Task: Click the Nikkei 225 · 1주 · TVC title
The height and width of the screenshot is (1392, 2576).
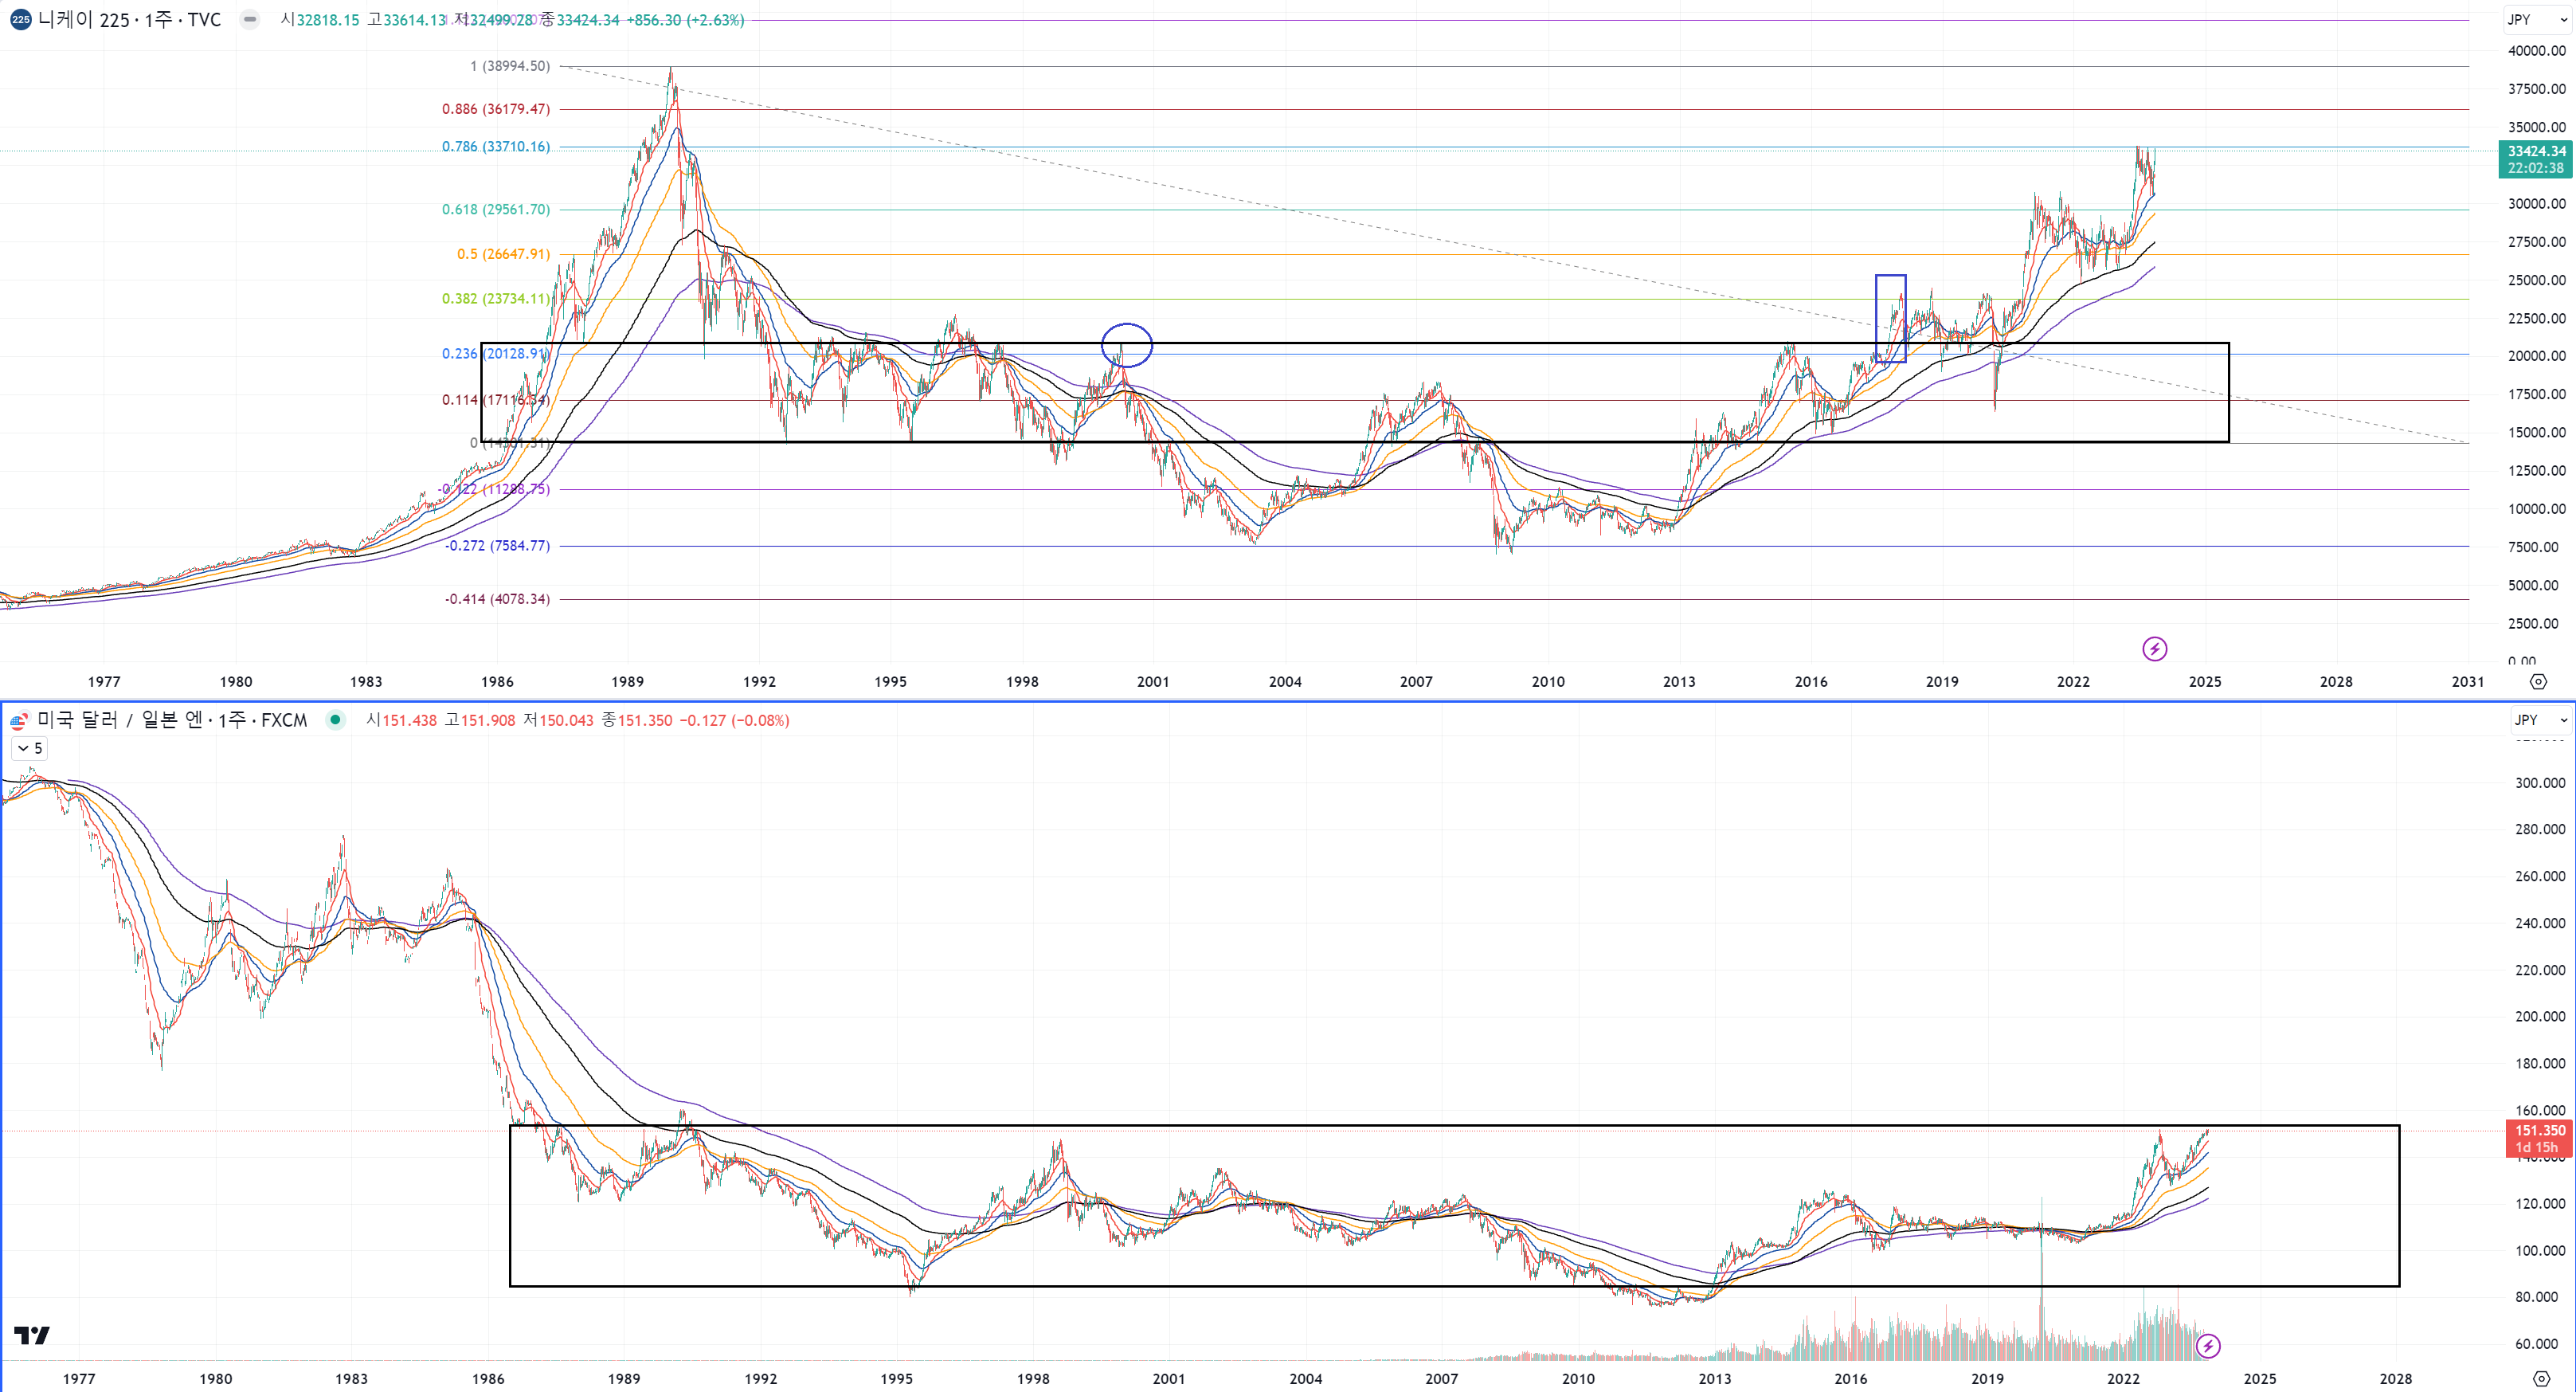Action: [130, 20]
